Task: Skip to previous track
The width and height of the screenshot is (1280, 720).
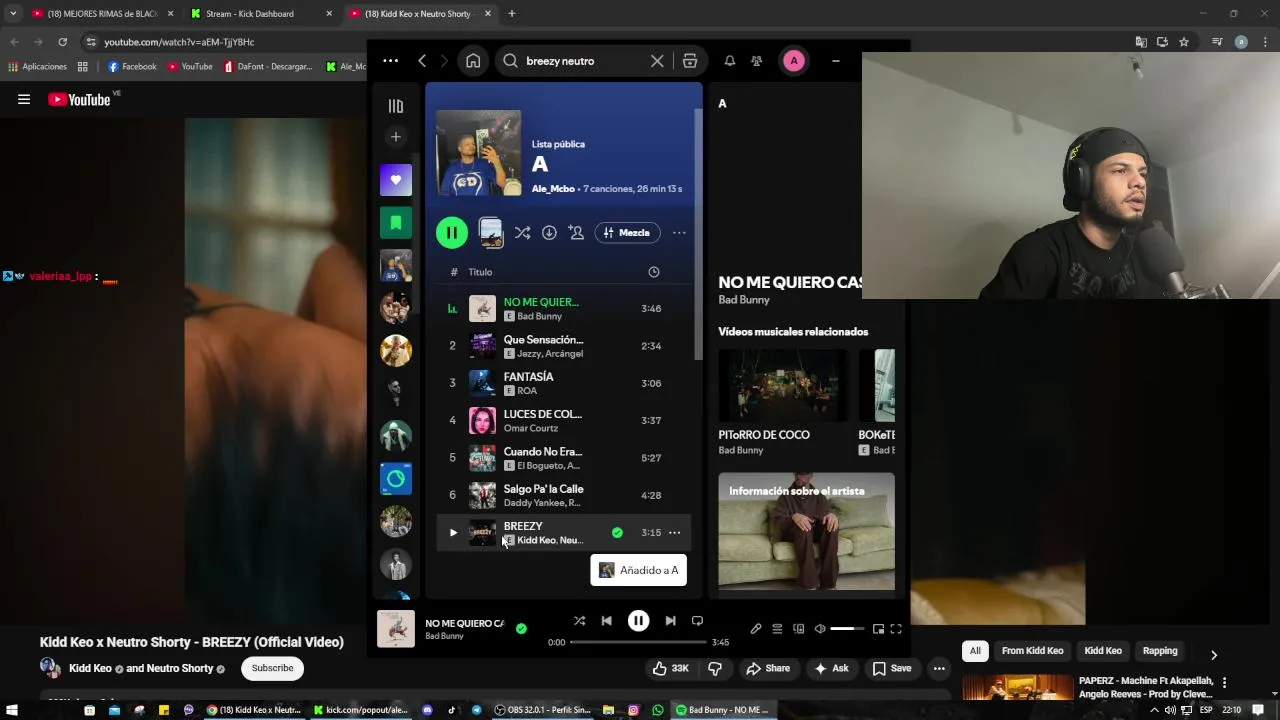Action: coord(606,621)
